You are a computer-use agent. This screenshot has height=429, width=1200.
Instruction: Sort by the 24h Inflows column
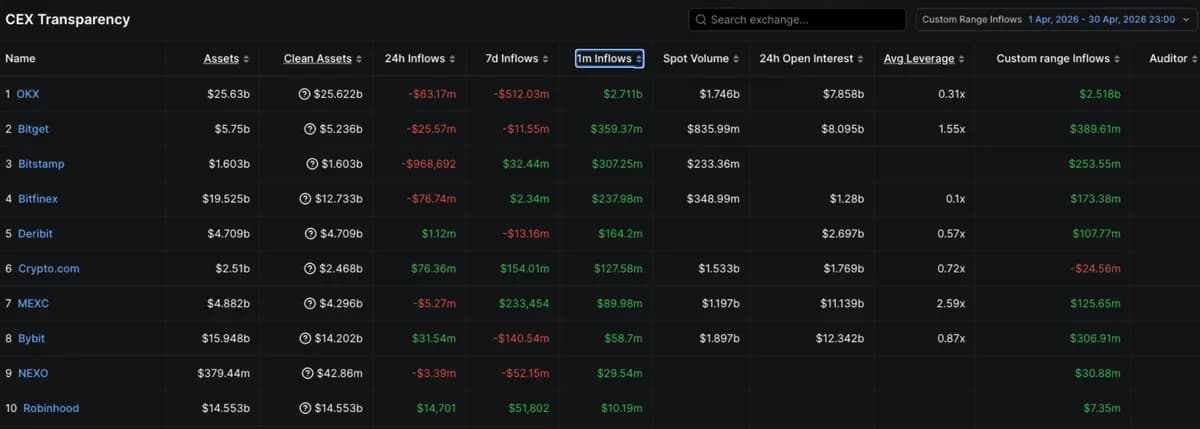[420, 59]
